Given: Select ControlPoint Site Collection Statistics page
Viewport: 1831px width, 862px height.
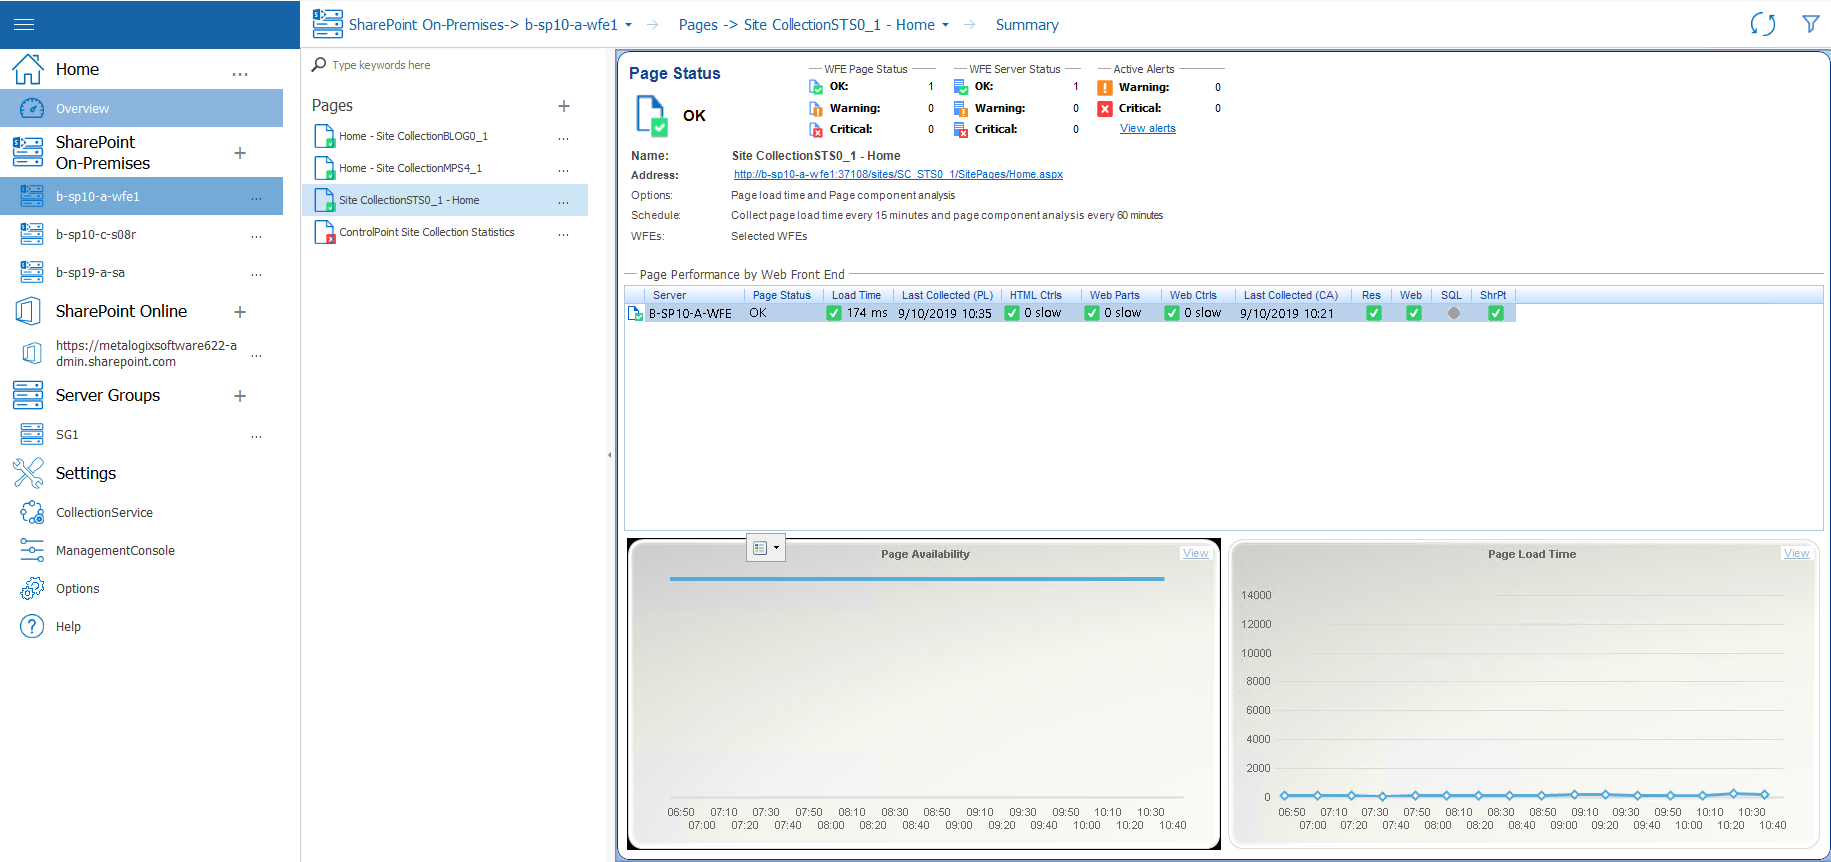Looking at the screenshot, I should pyautogui.click(x=427, y=232).
